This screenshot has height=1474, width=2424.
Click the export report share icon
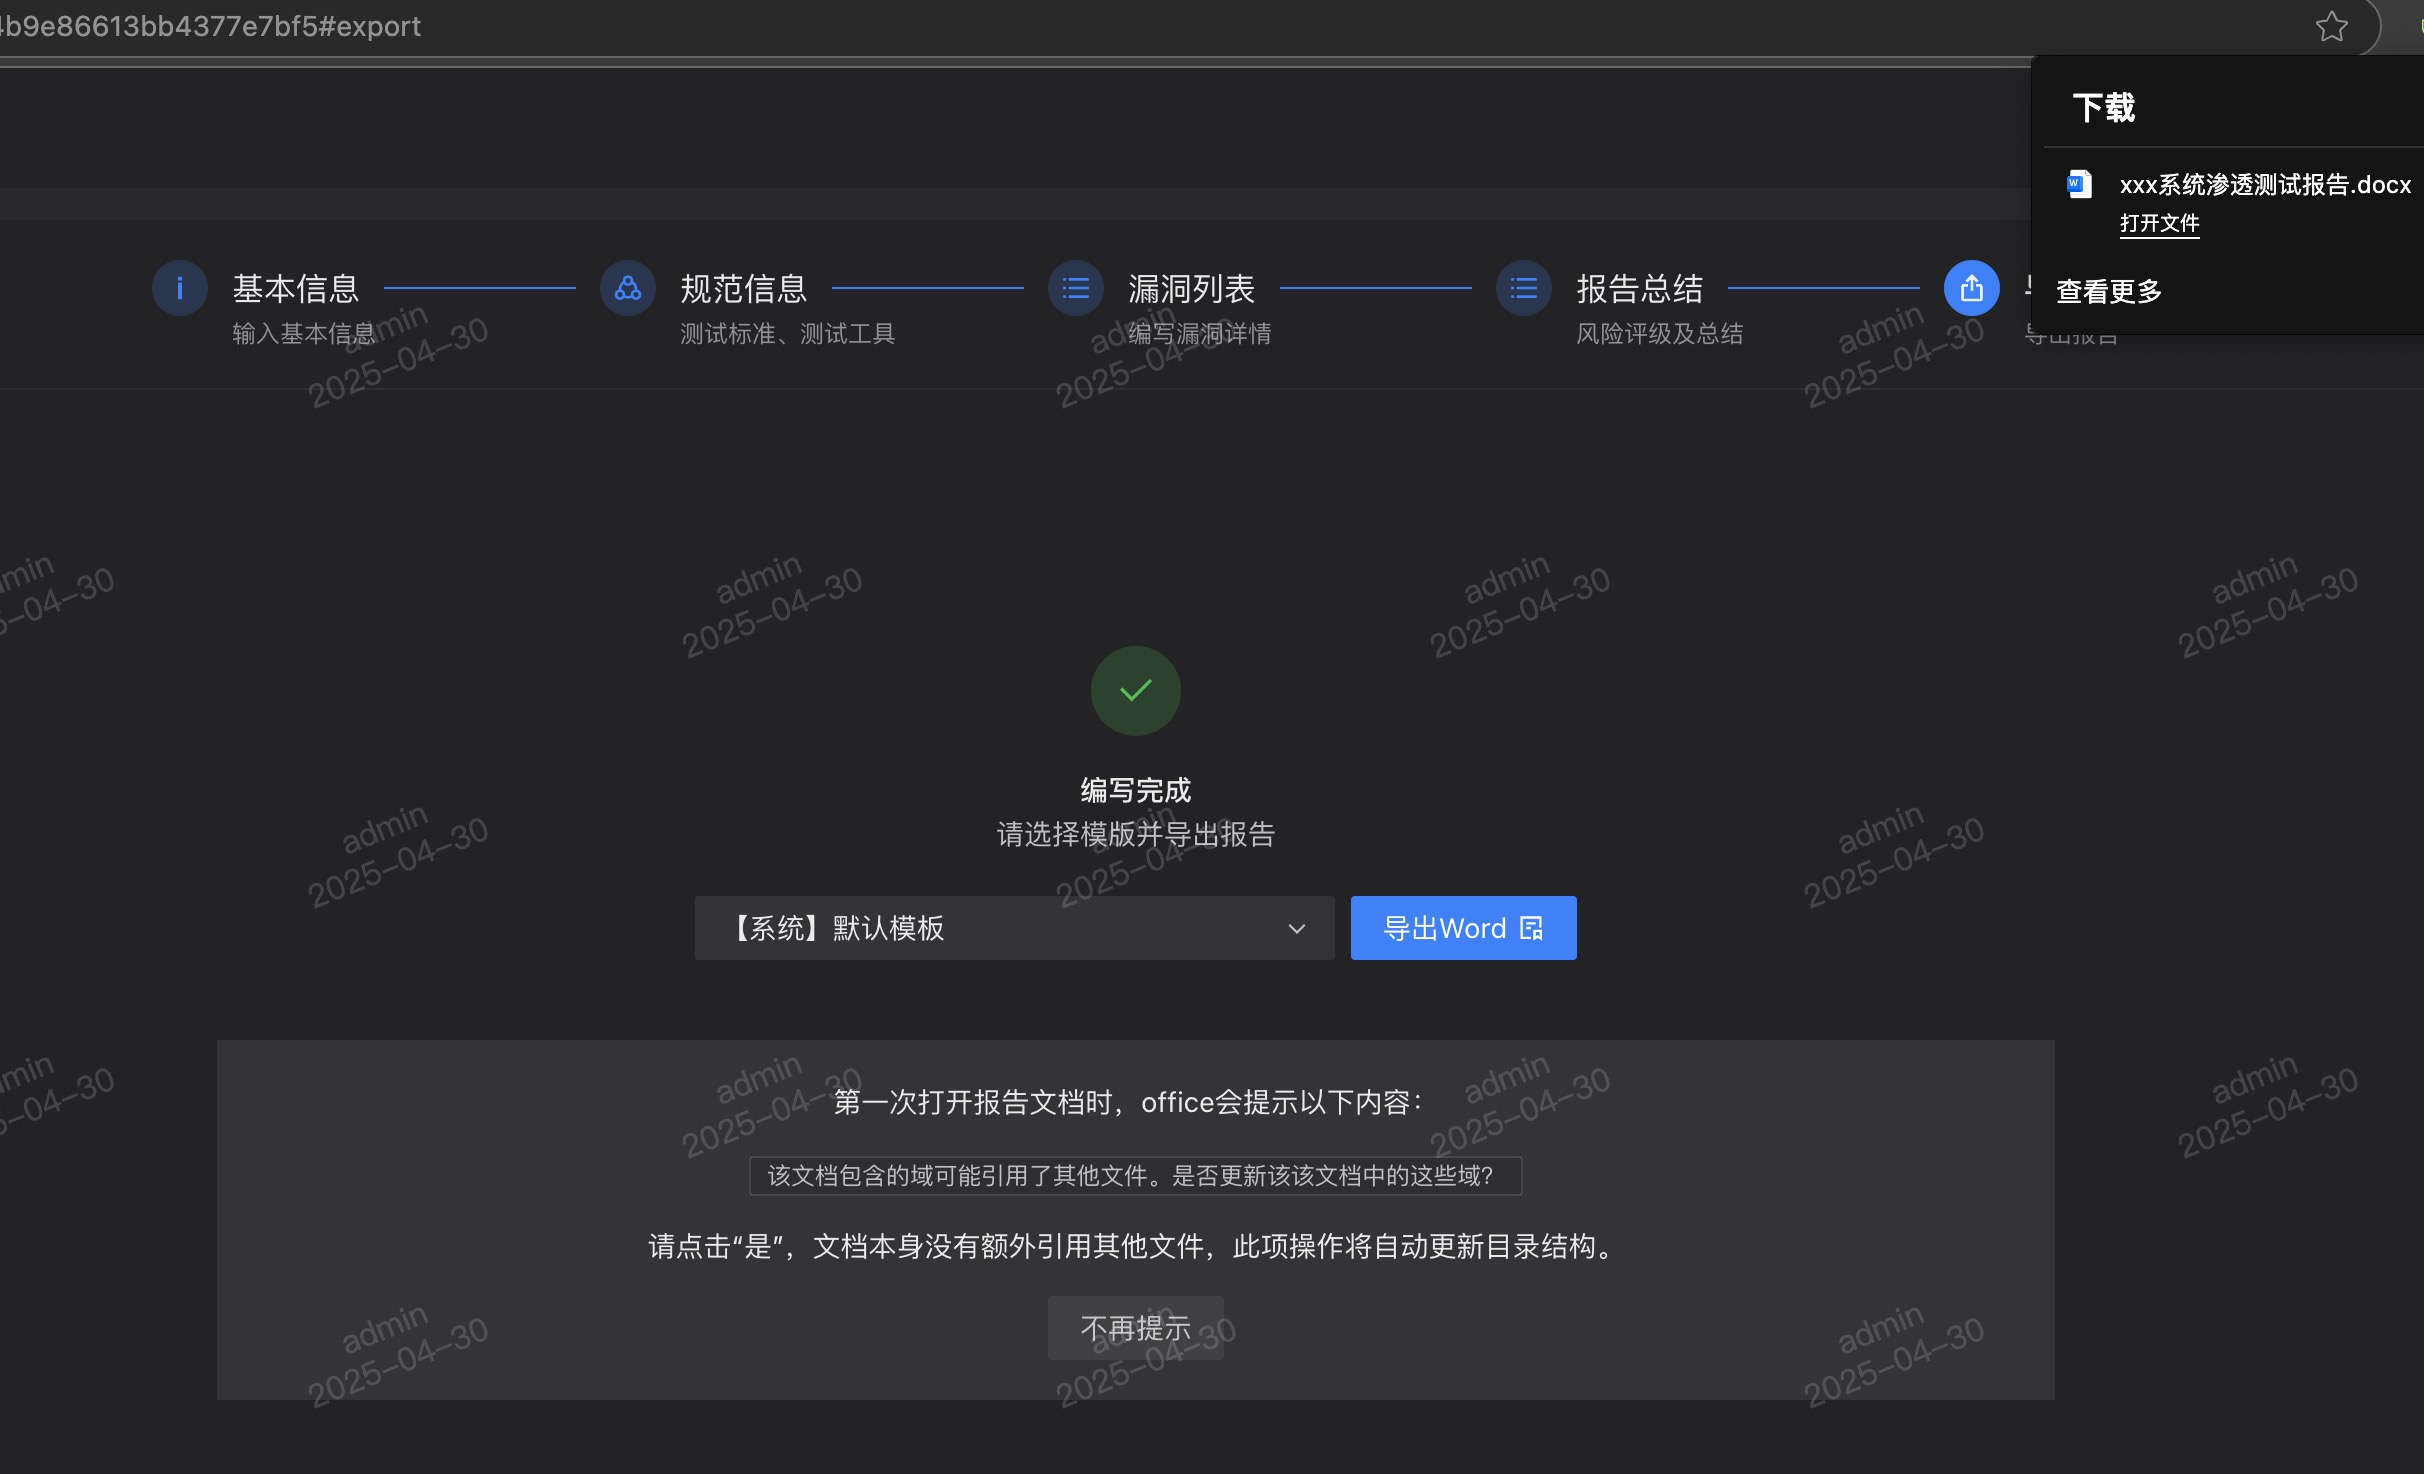point(1971,289)
